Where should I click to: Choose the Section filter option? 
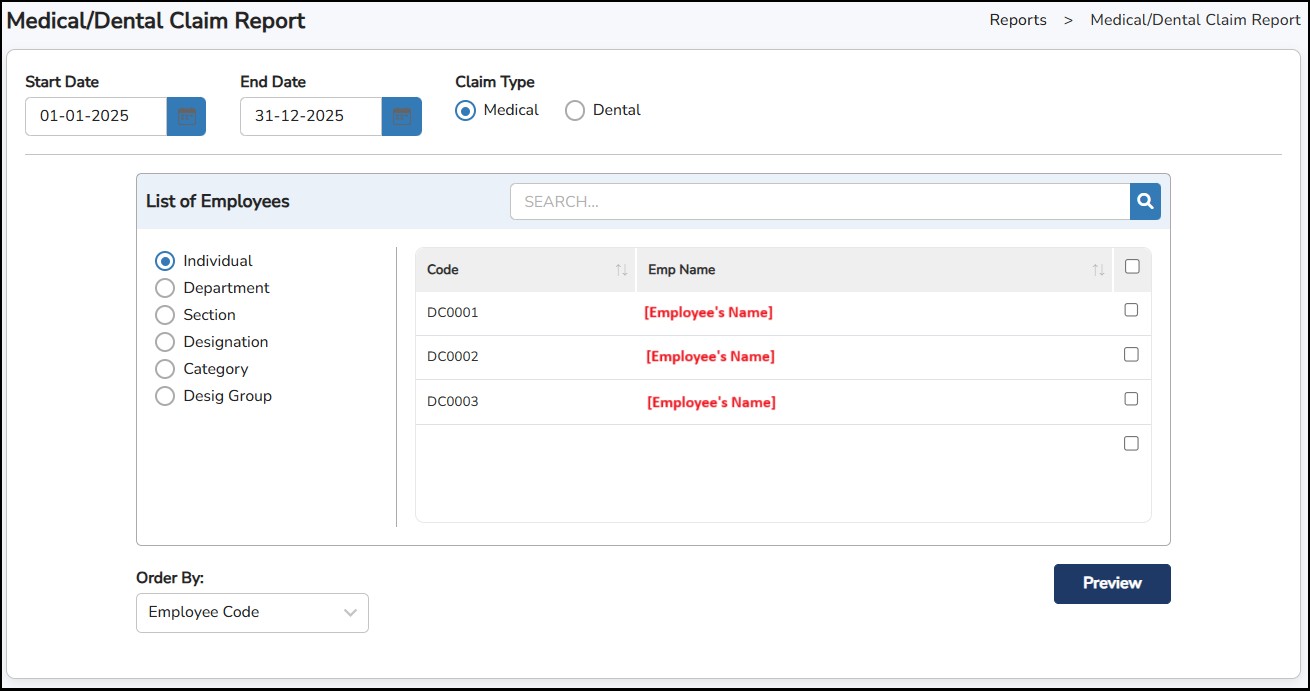165,315
